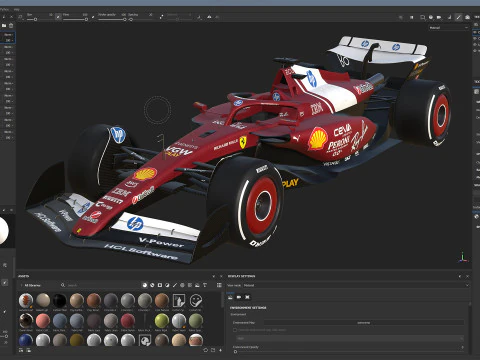This screenshot has width=480, height=360.
Task: Collapse the Assets panel with its arrow
Action: coord(214,276)
